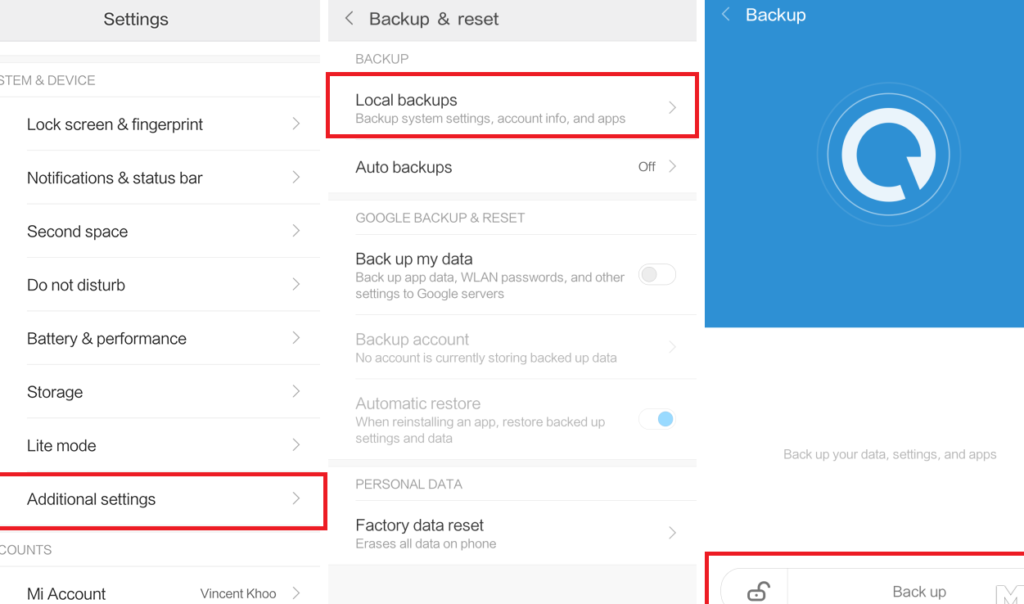Open Do not disturb settings
Viewport: 1024px width, 604px height.
(x=160, y=285)
